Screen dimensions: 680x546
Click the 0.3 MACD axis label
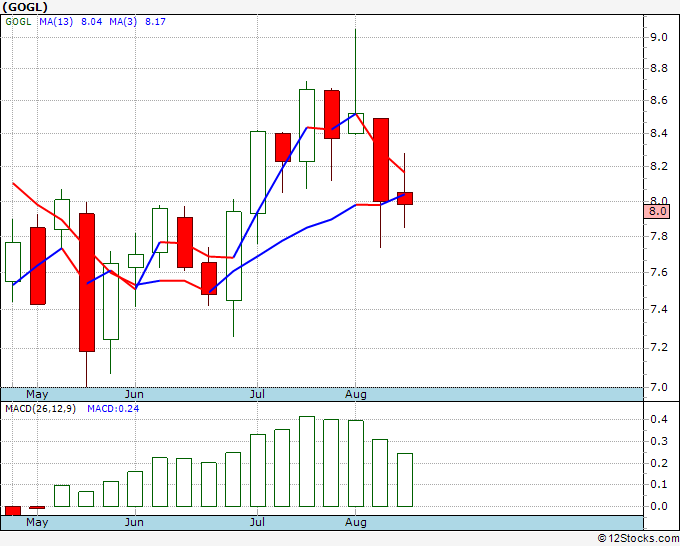coord(658,441)
